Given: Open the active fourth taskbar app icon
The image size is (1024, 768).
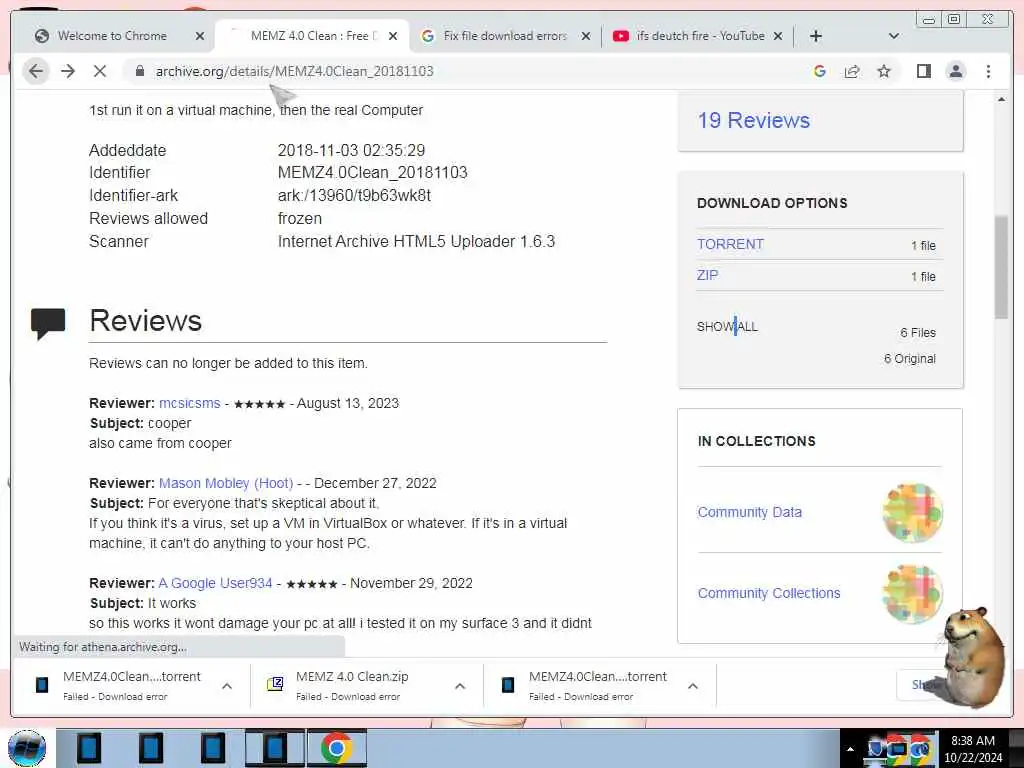Looking at the screenshot, I should click(275, 748).
